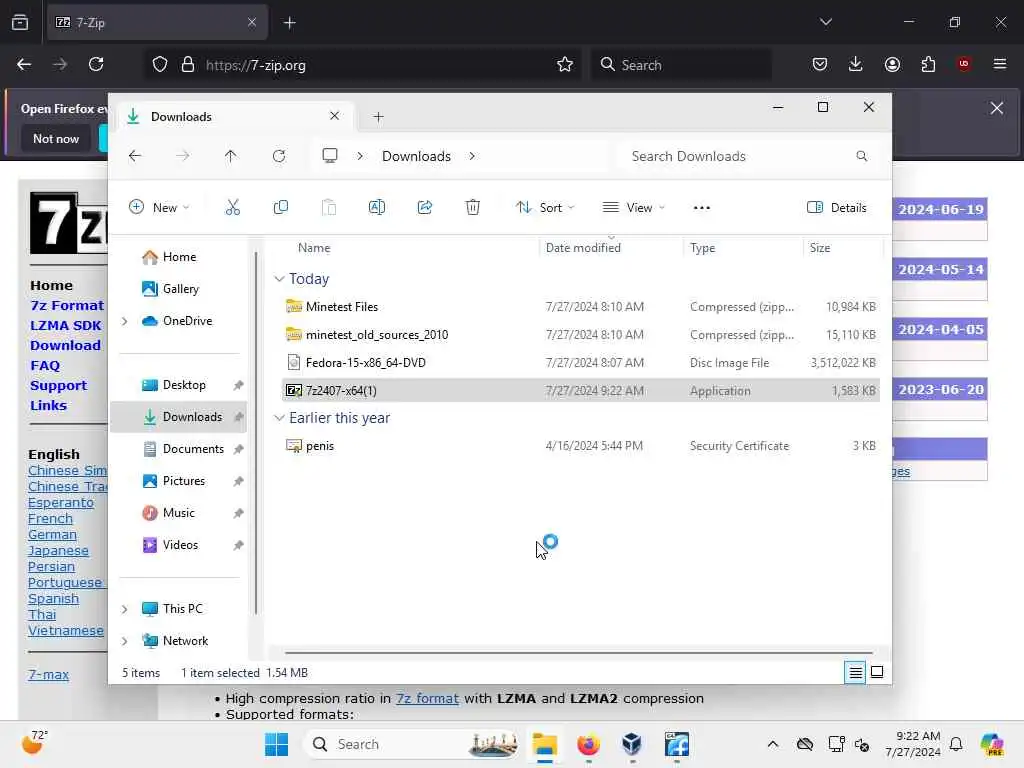Select the Fedora-15-x86_64-DVD disc image
The width and height of the screenshot is (1024, 768).
pos(581,362)
